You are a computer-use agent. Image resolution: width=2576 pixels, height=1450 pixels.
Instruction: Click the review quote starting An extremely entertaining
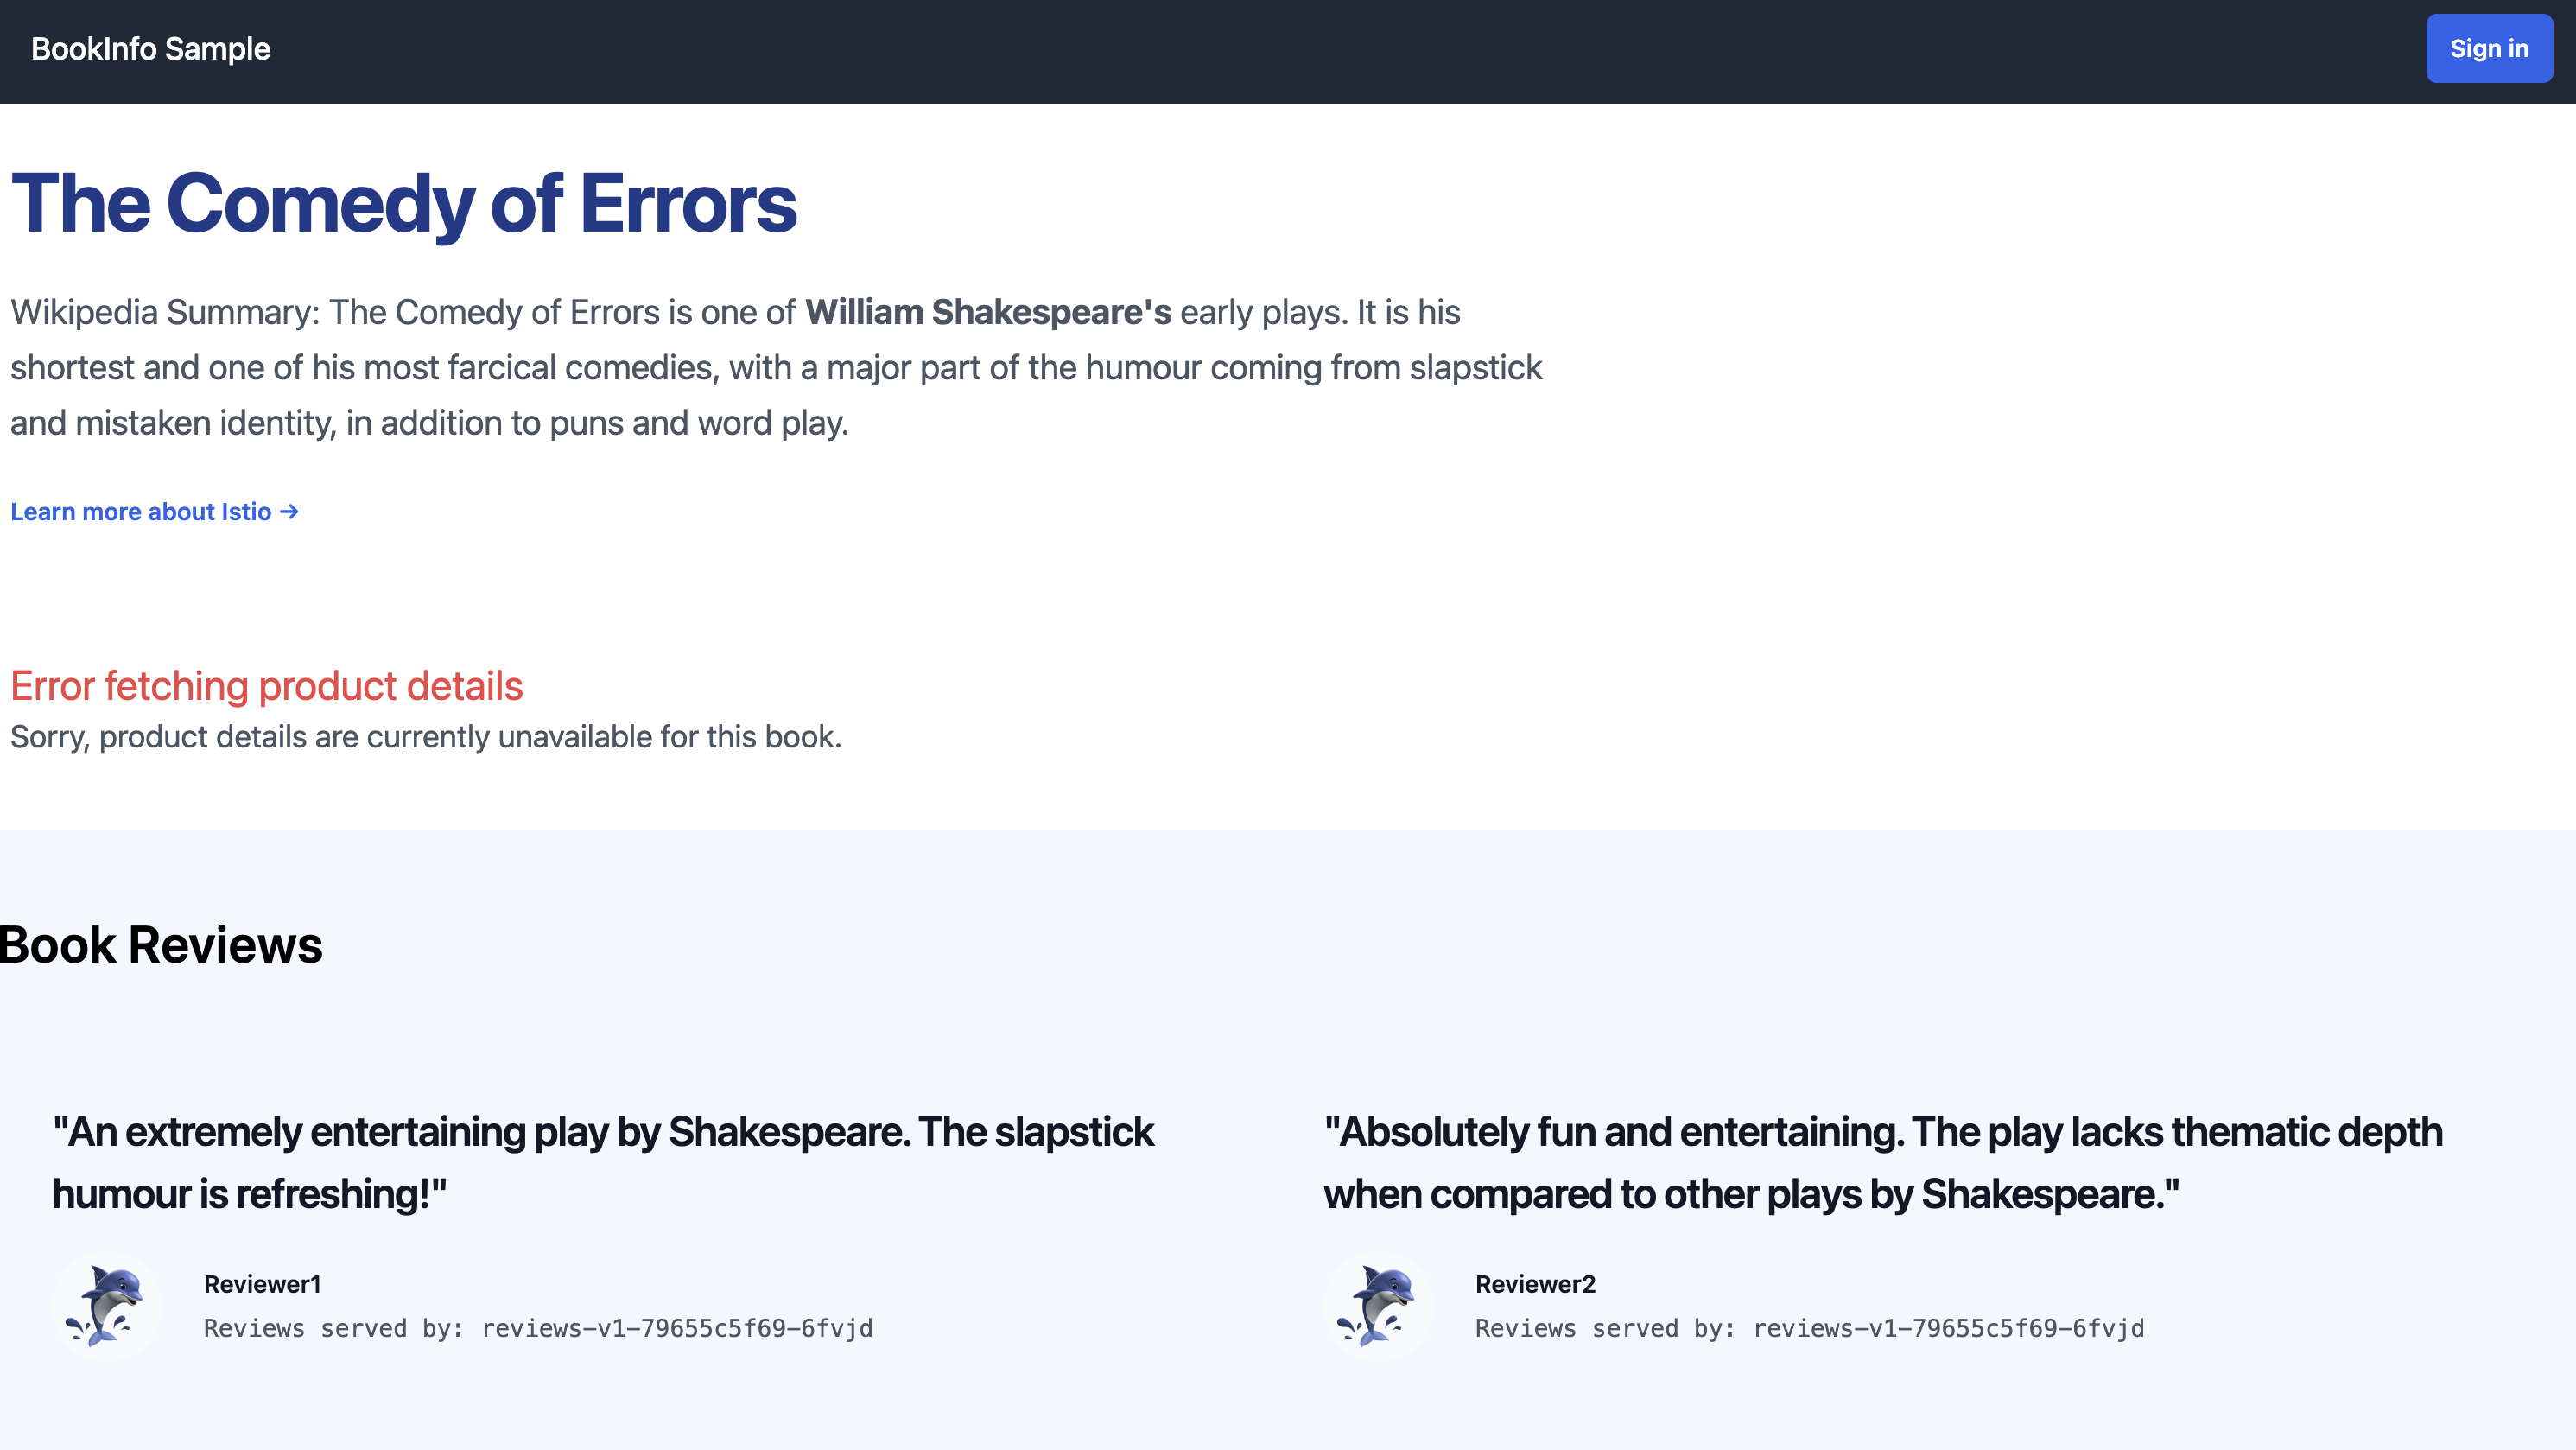point(603,1162)
